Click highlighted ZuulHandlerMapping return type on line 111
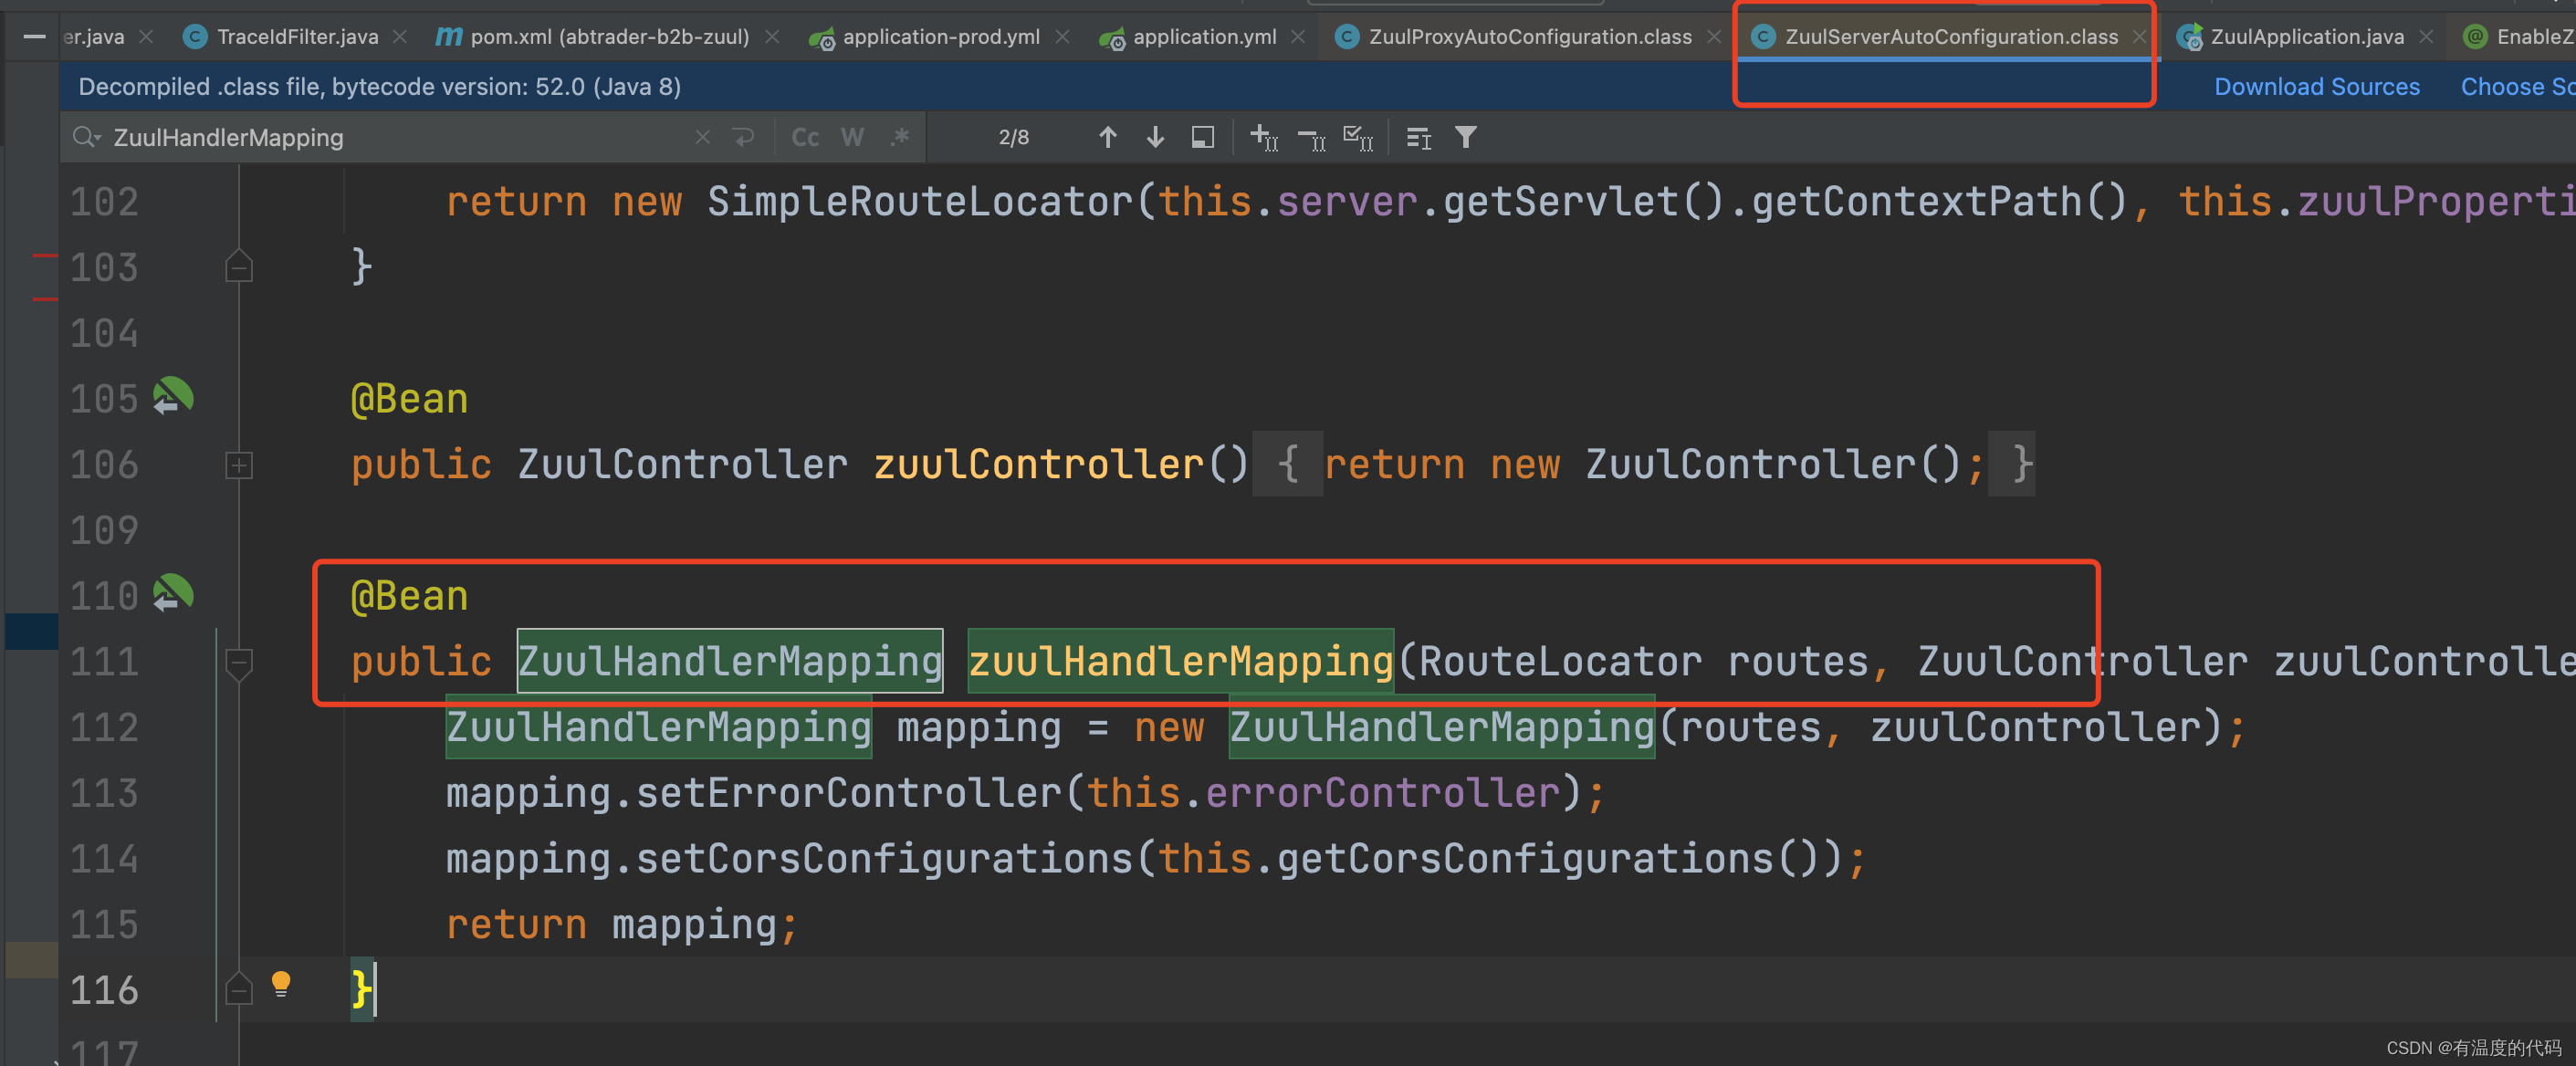 point(730,661)
